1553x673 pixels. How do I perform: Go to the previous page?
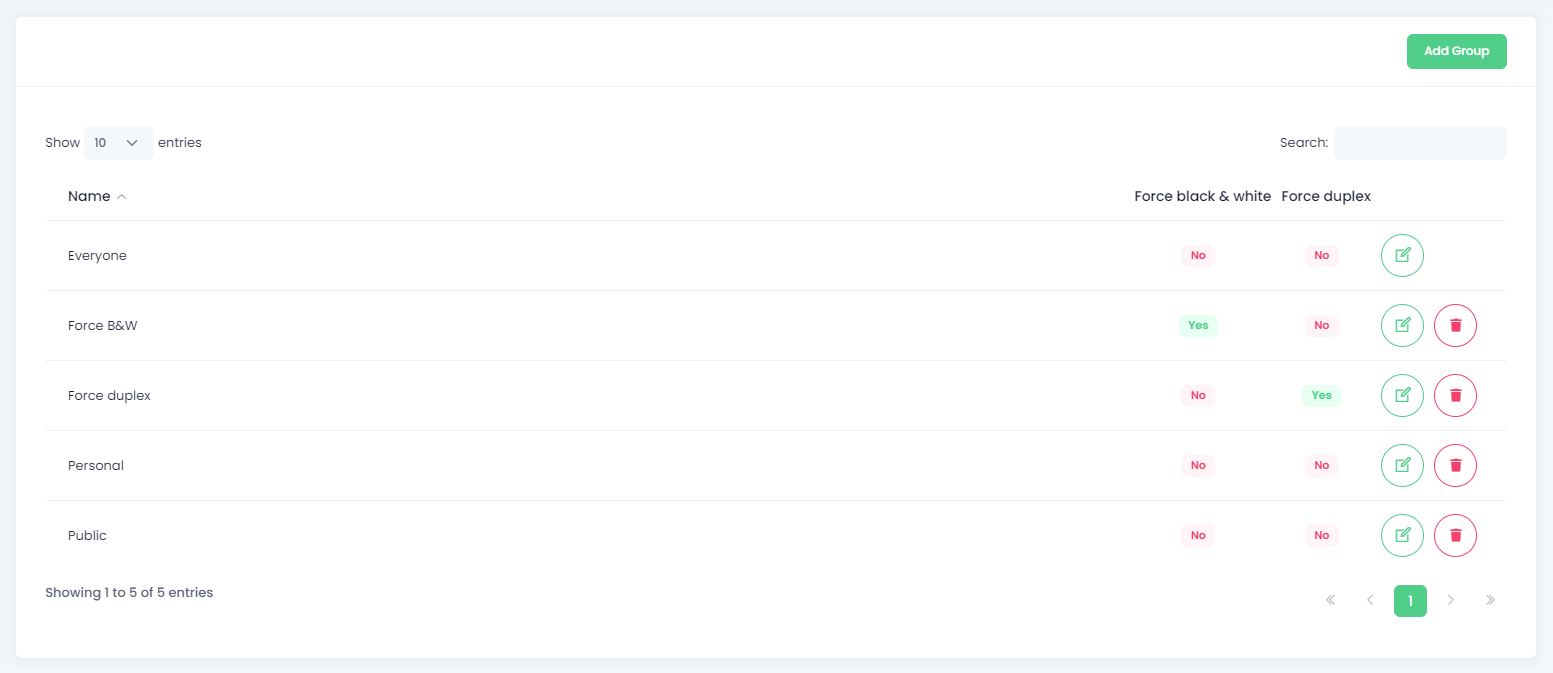[1370, 601]
